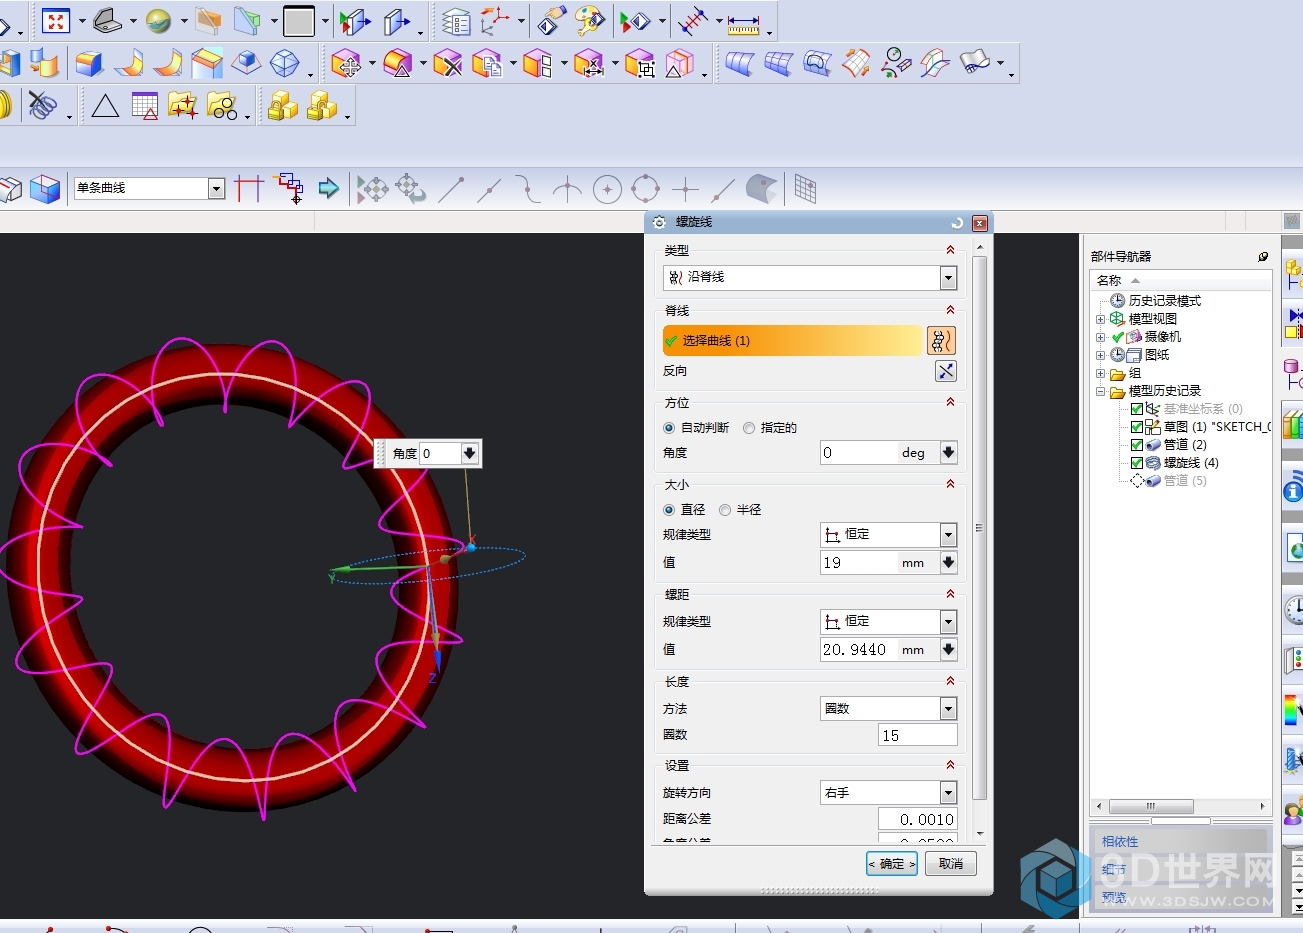Screen dimensions: 1303x933
Task: Click the 圈数 input field showing 15
Action: click(917, 736)
